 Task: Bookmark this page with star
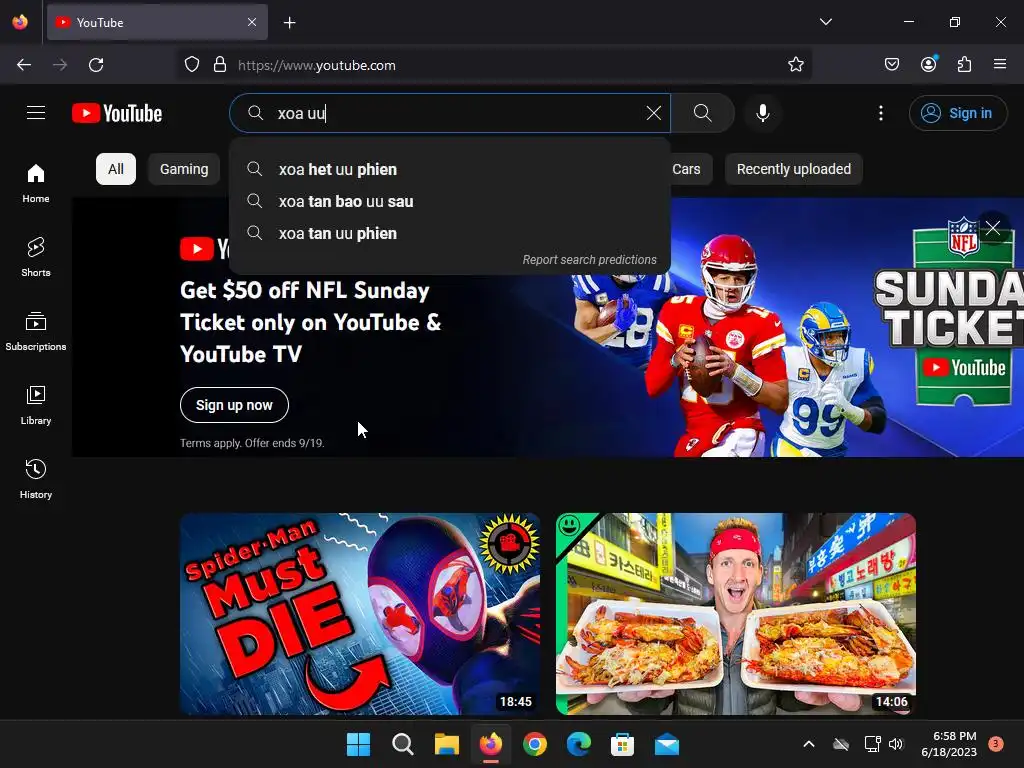[795, 65]
